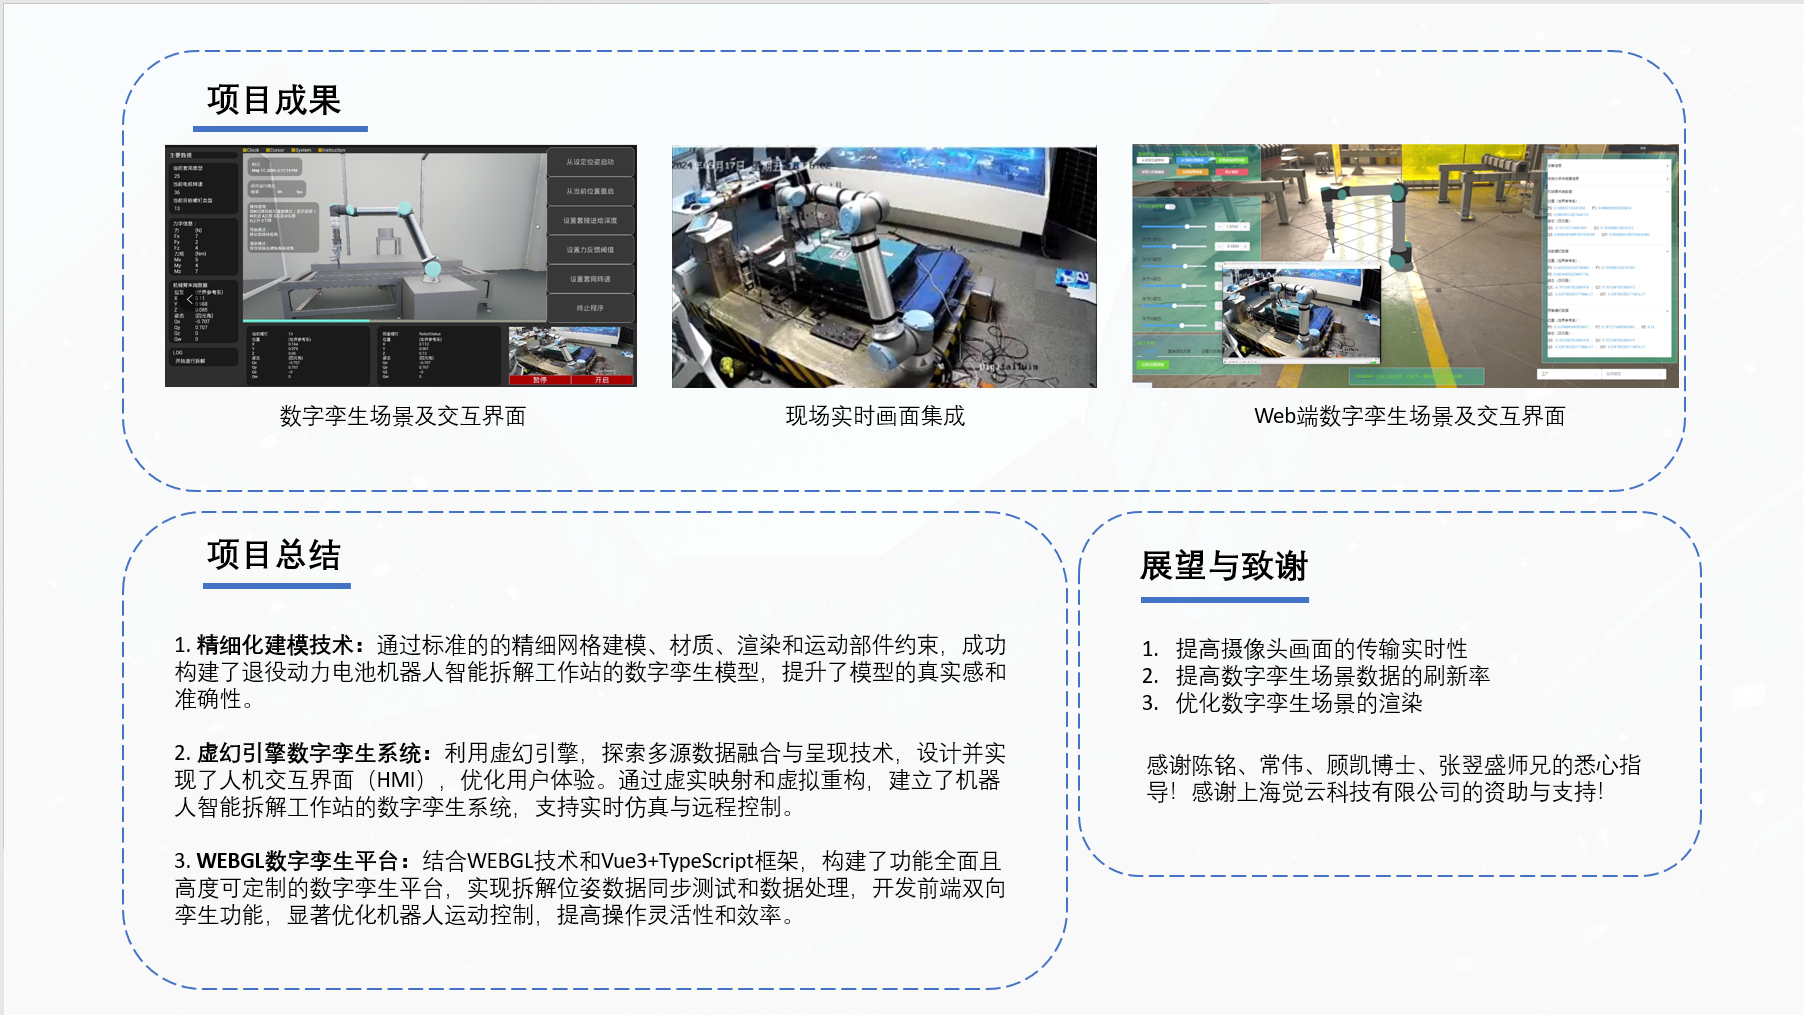
Task: Click the 终止程序 button
Action: pos(591,308)
